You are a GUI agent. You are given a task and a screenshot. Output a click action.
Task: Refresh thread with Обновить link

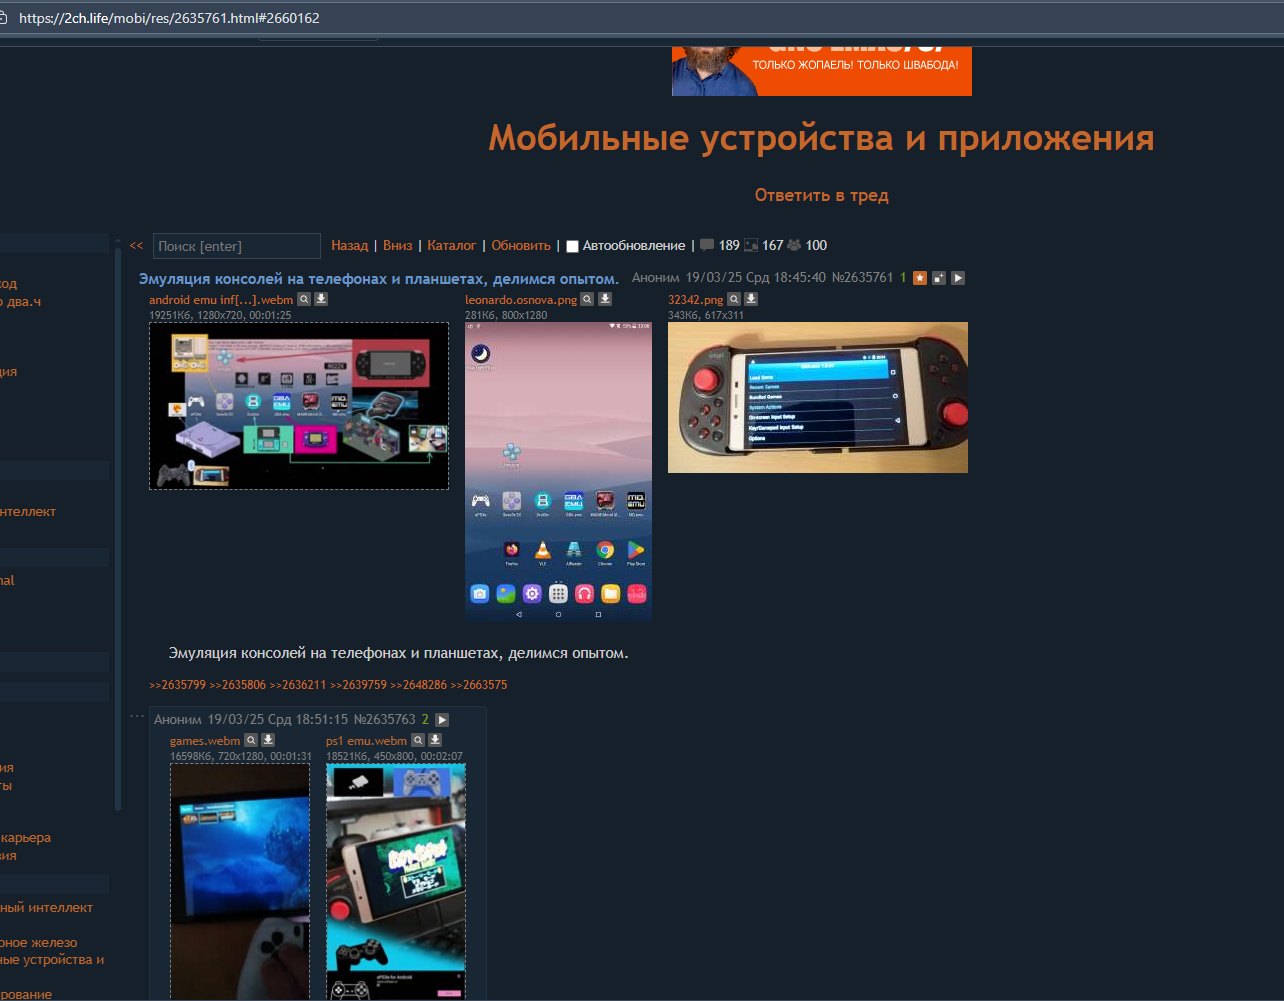pos(520,246)
